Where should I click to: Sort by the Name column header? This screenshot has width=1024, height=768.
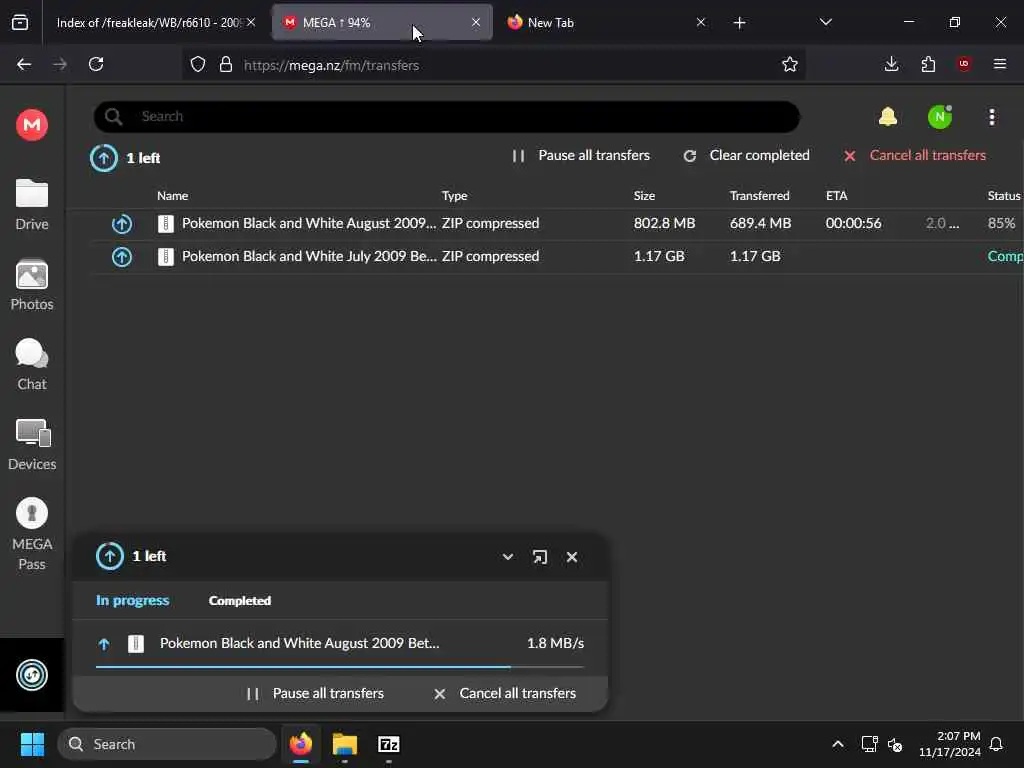coord(172,195)
